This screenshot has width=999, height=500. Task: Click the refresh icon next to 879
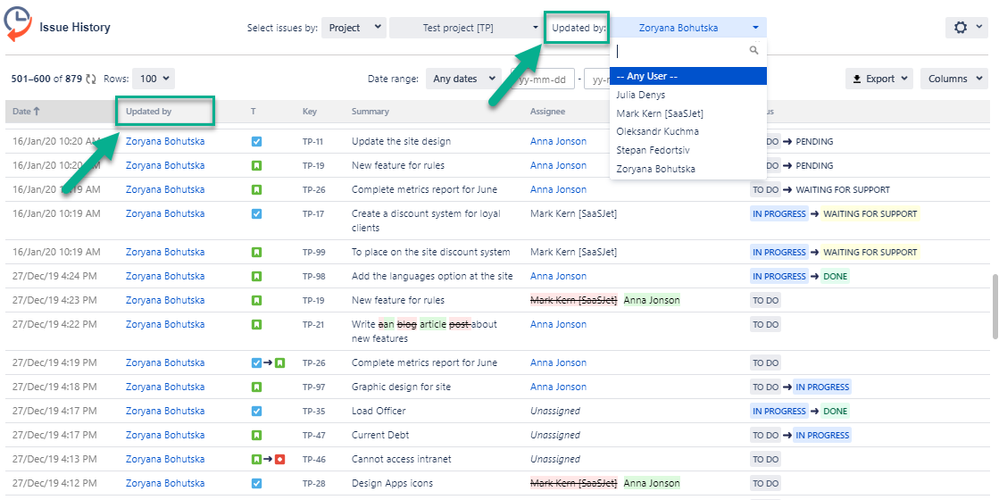(x=91, y=79)
